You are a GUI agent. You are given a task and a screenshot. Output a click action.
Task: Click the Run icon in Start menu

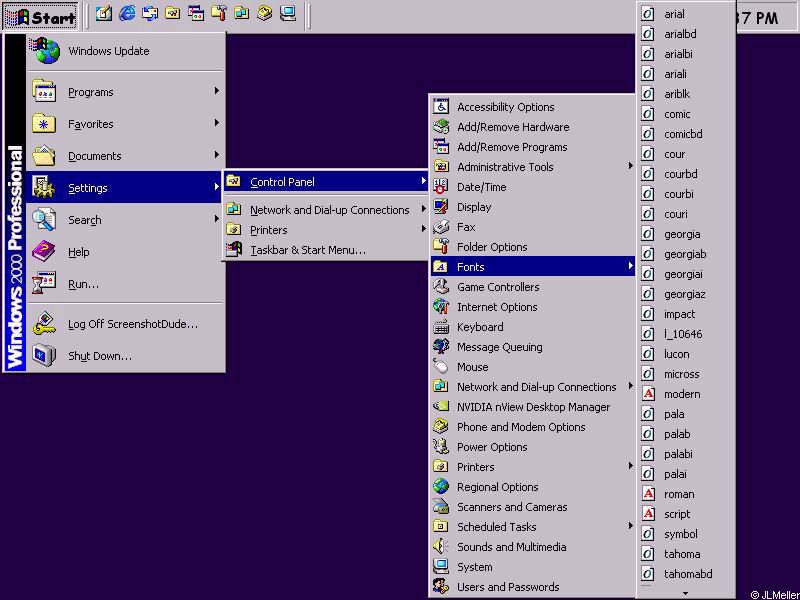(44, 284)
